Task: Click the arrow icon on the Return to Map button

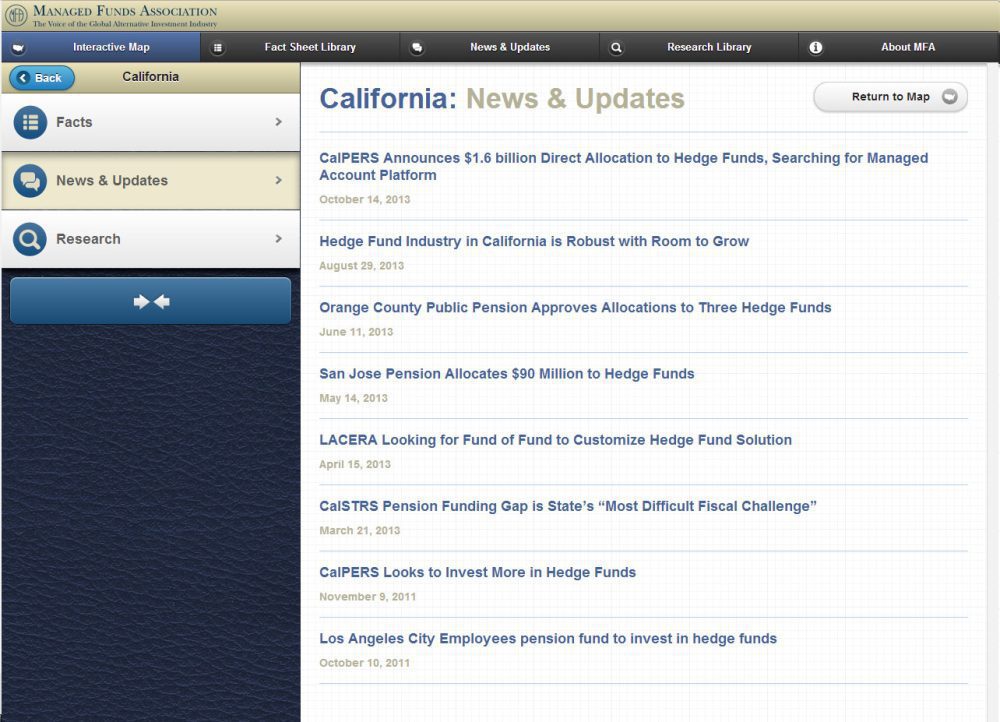Action: click(x=950, y=96)
